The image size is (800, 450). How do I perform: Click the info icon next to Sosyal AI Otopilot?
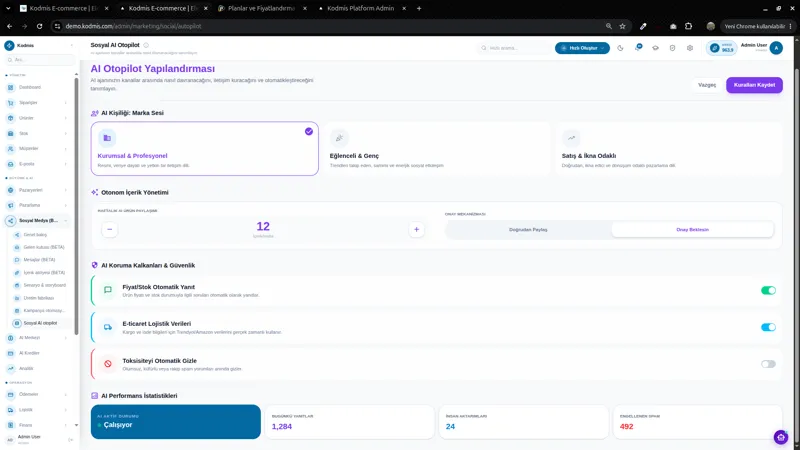(x=146, y=45)
